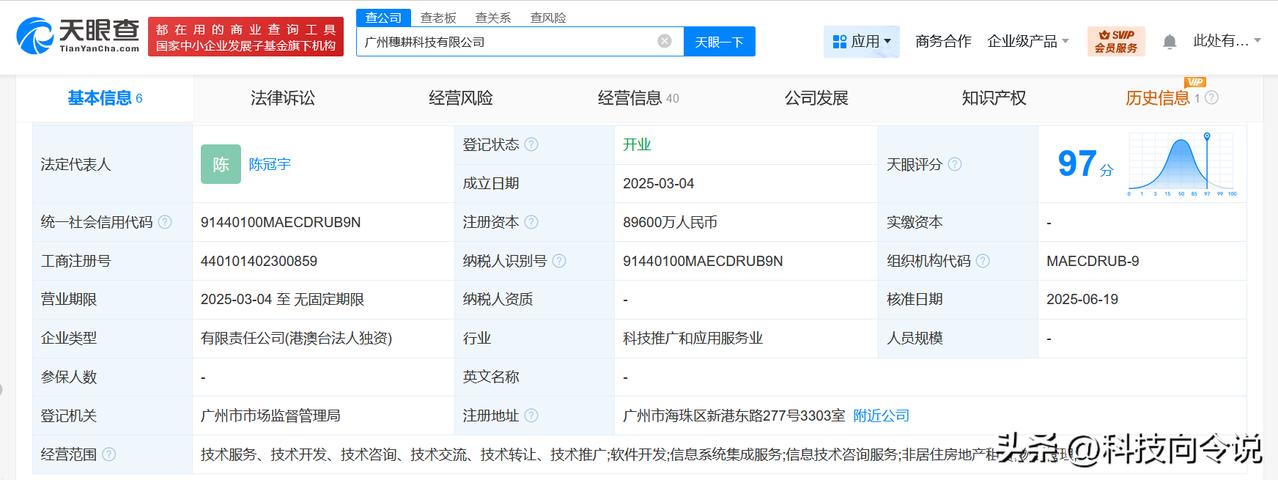Open the 商务合作 link
The width and height of the screenshot is (1278, 480).
click(x=943, y=41)
